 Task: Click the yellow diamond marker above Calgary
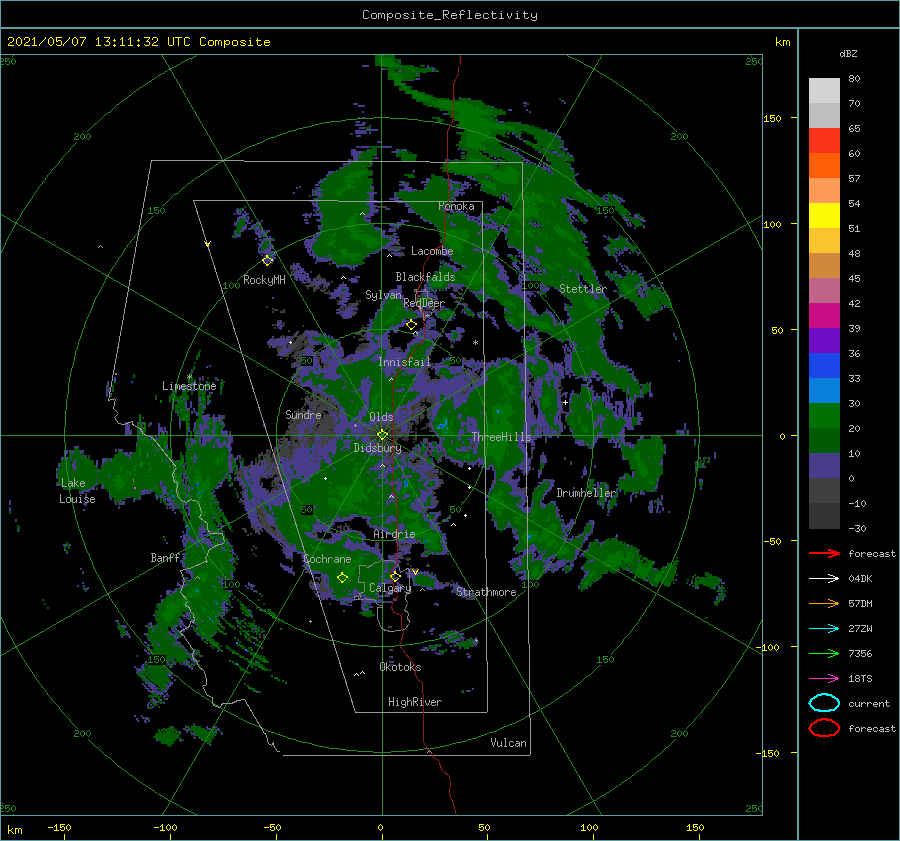[395, 576]
